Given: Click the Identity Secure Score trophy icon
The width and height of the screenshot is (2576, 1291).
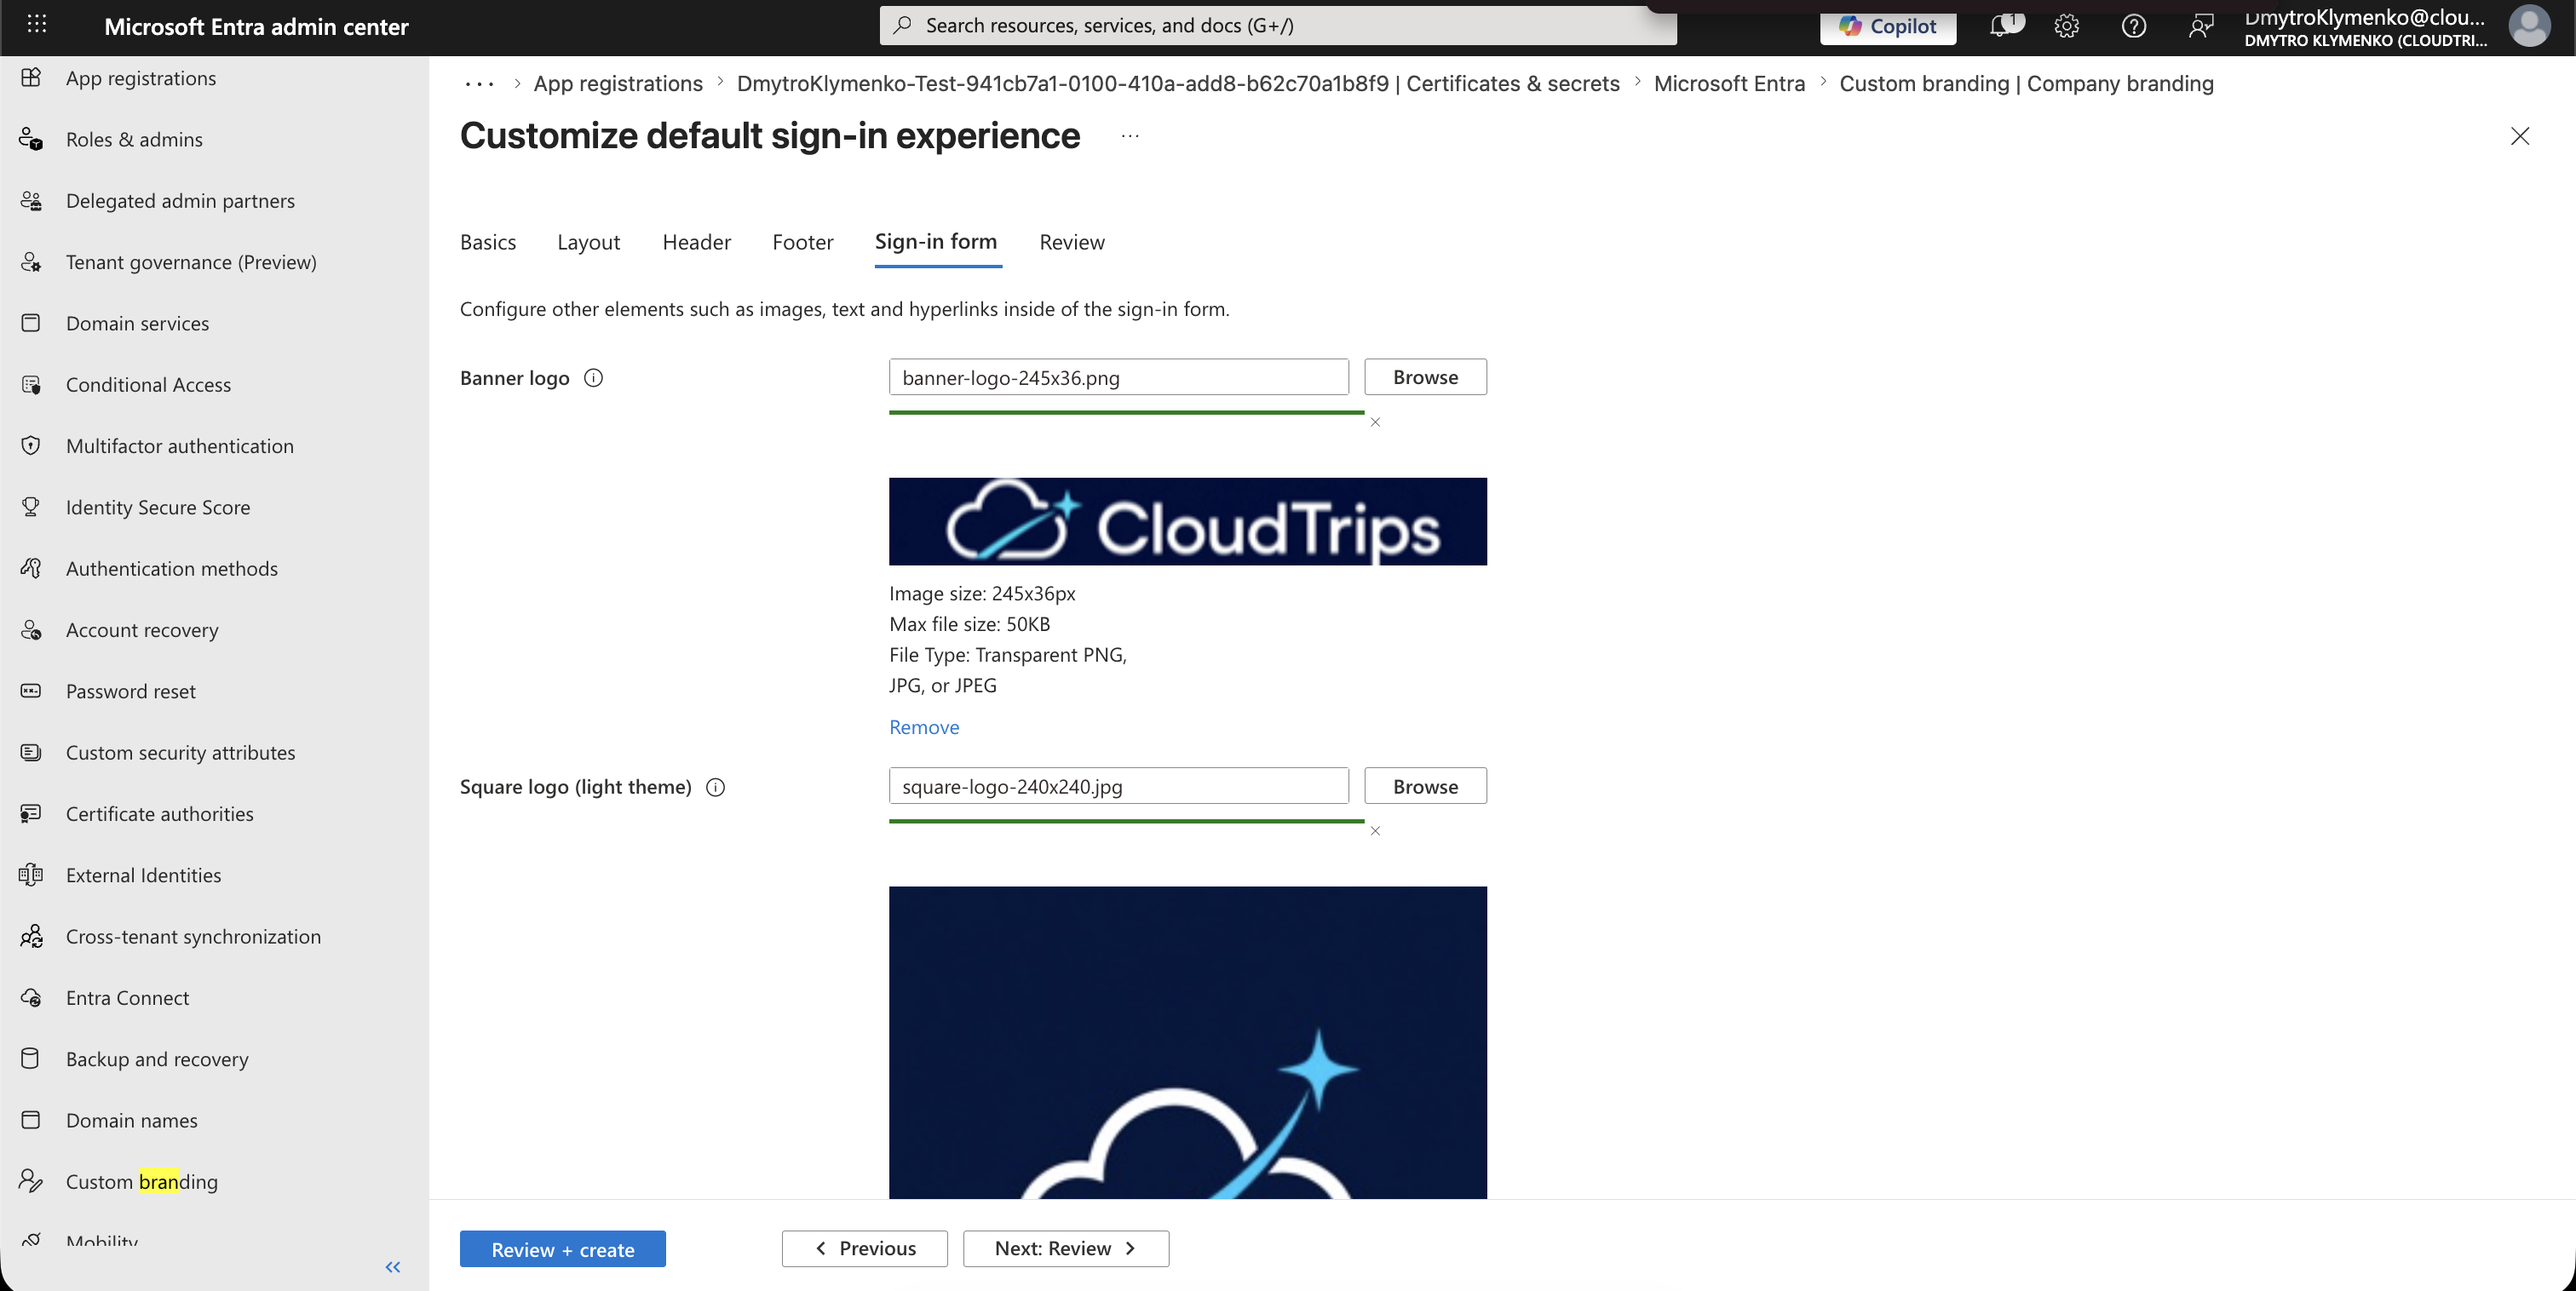Looking at the screenshot, I should tap(31, 506).
